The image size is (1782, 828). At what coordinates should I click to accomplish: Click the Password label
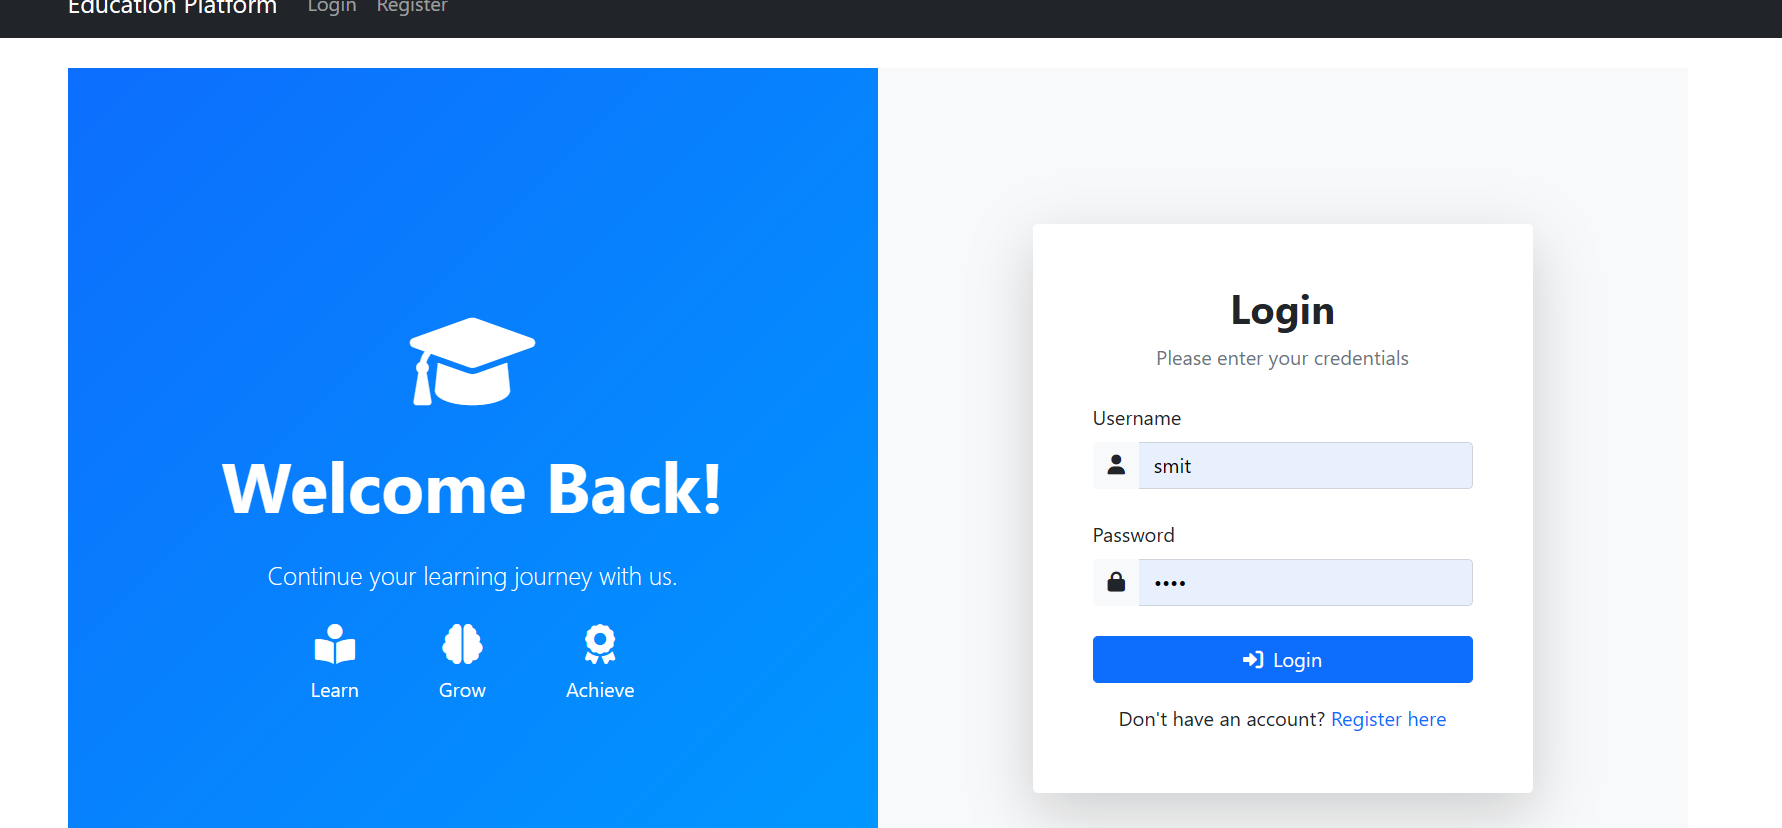(1134, 535)
